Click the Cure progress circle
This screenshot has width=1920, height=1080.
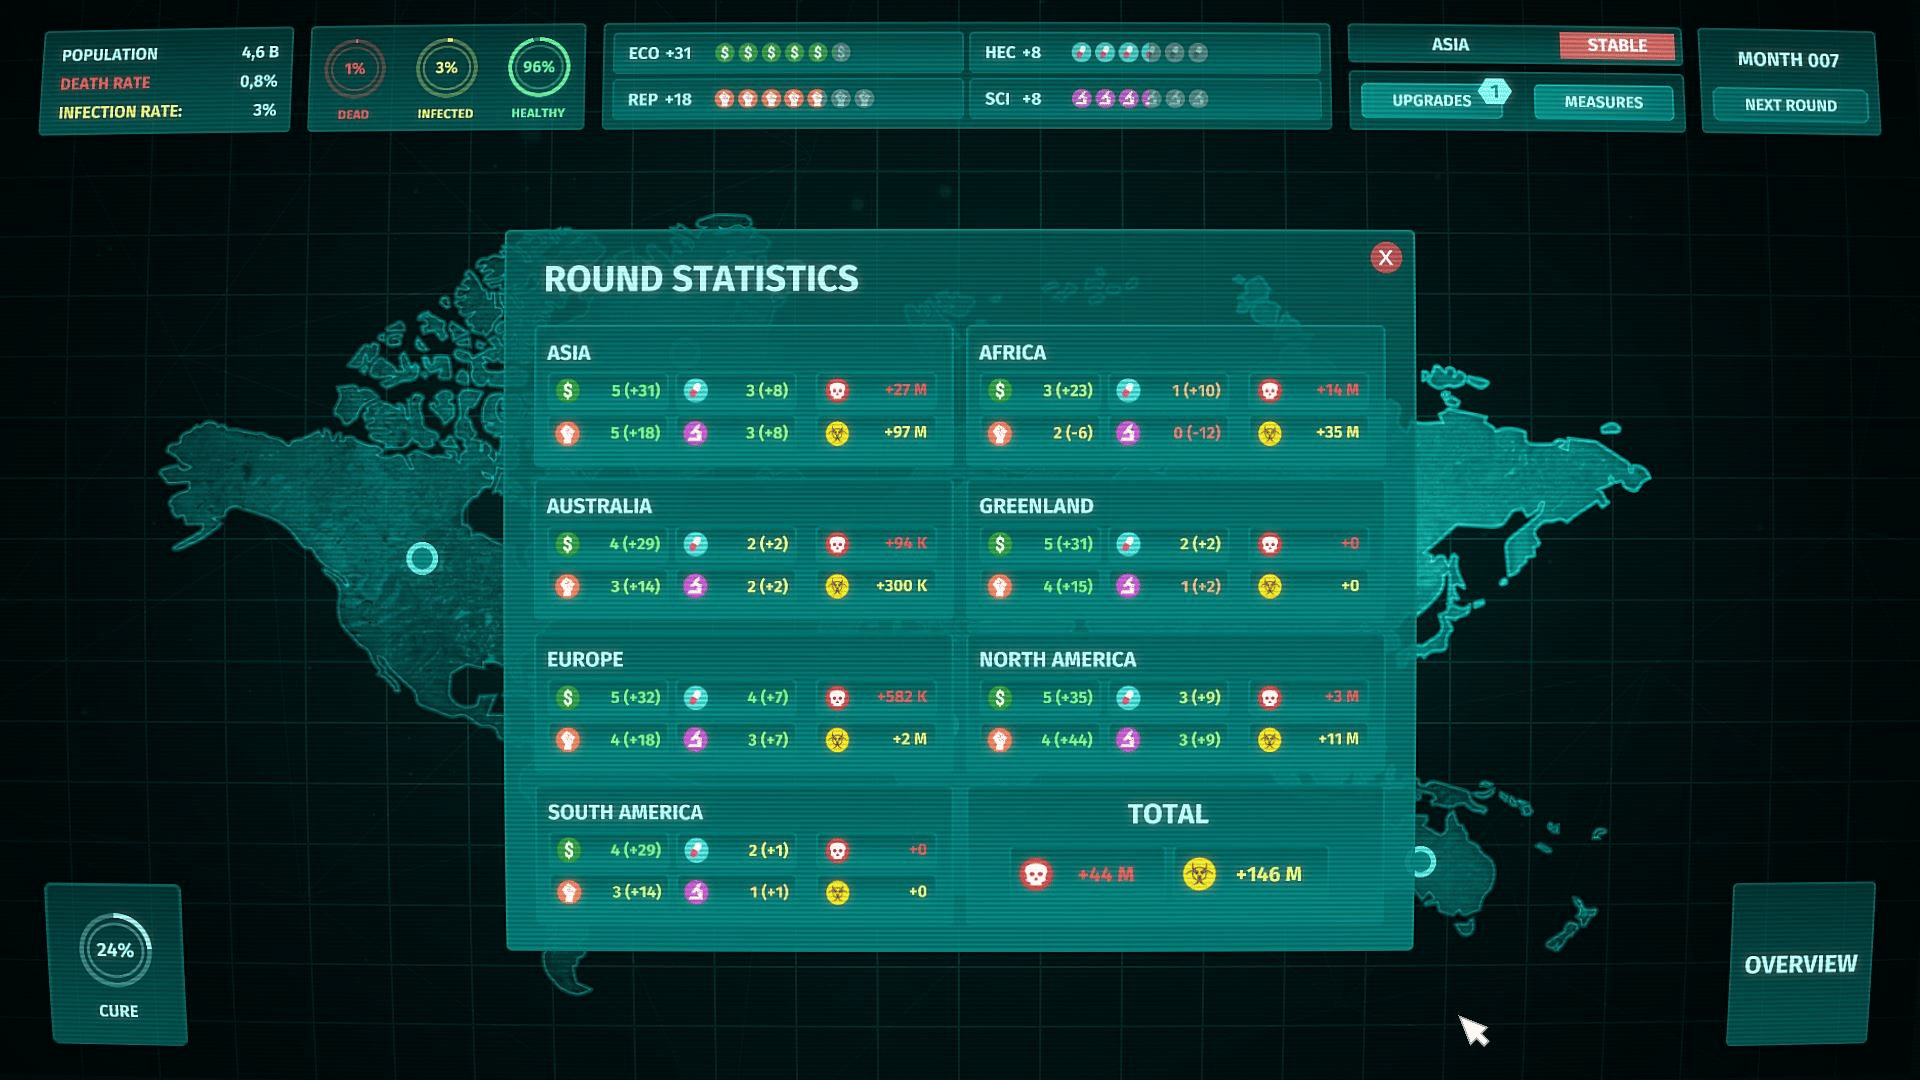point(116,950)
